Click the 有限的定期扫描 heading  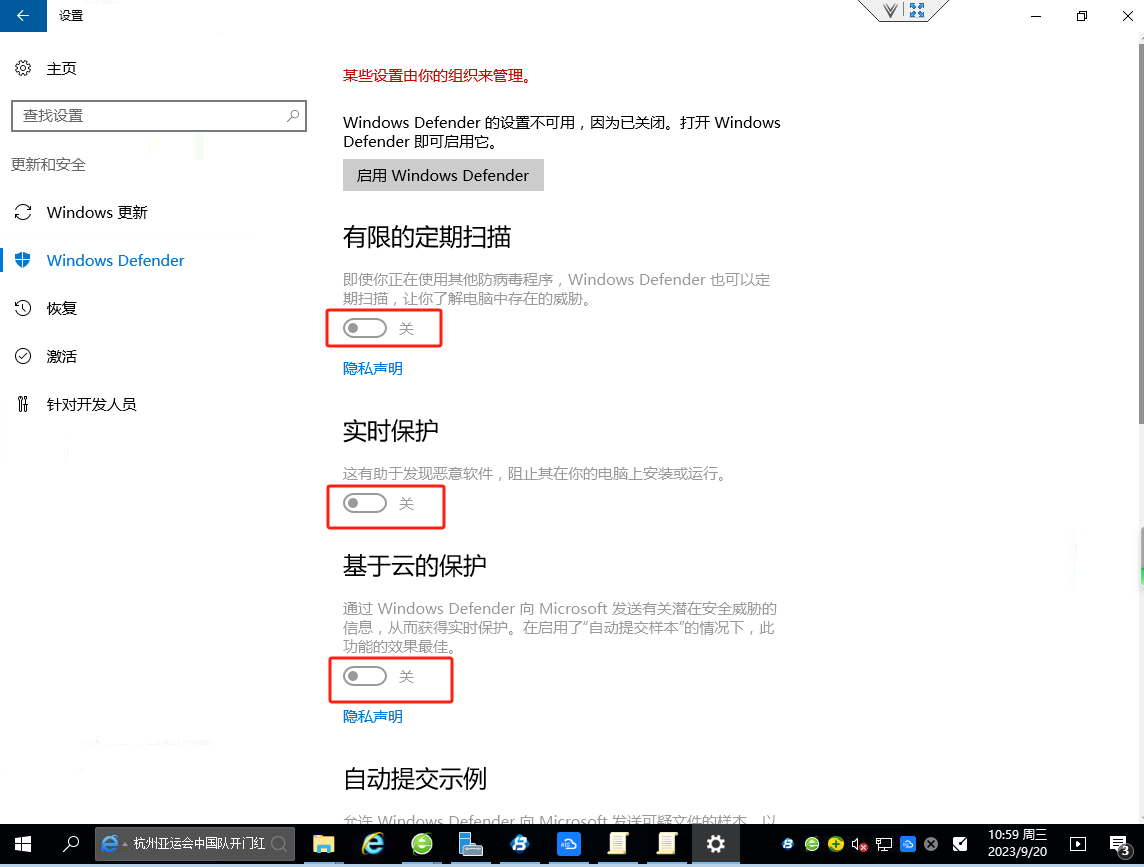pyautogui.click(x=427, y=237)
